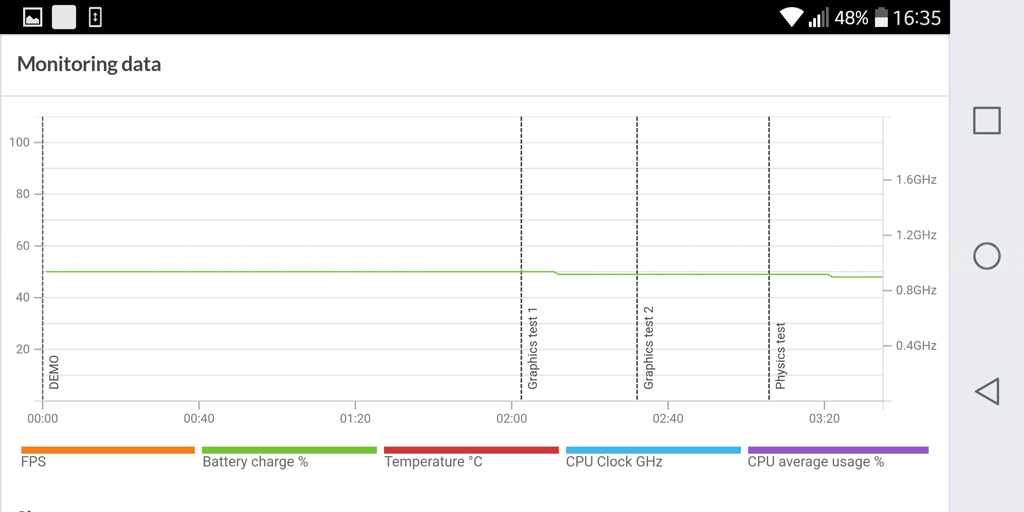Tap the battery icon in status bar
The width and height of the screenshot is (1024, 512).
click(881, 17)
